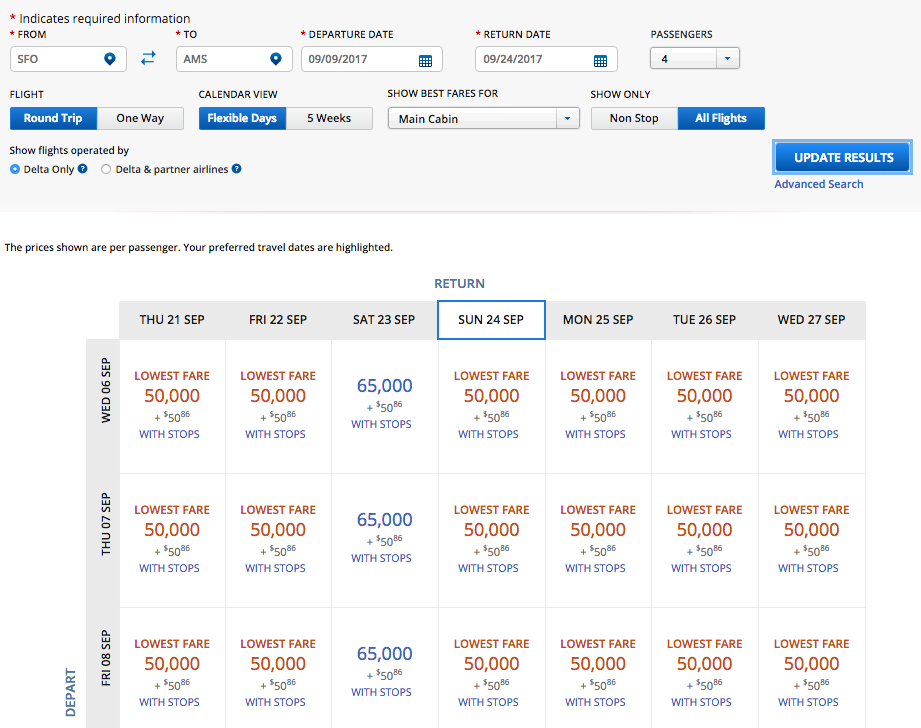Switch calendar view to 5 Weeks
This screenshot has width=921, height=728.
[328, 118]
